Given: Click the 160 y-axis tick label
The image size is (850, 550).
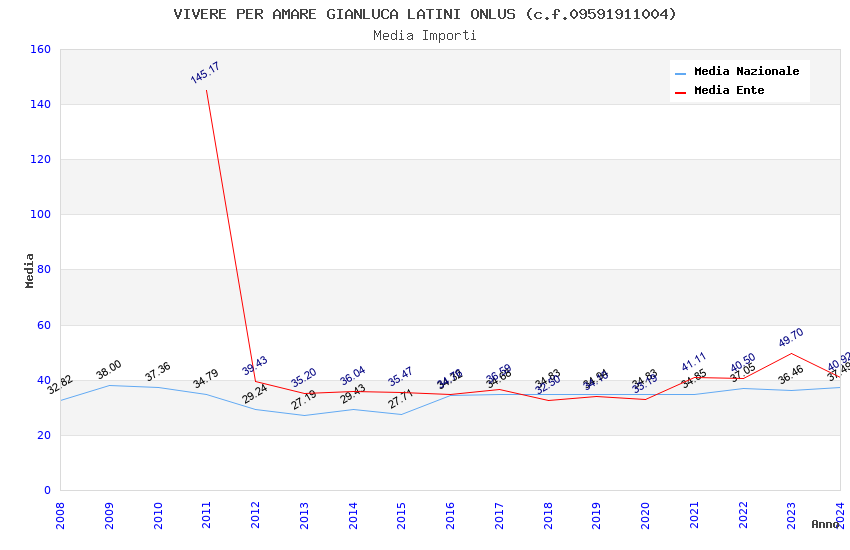Looking at the screenshot, I should pos(40,49).
